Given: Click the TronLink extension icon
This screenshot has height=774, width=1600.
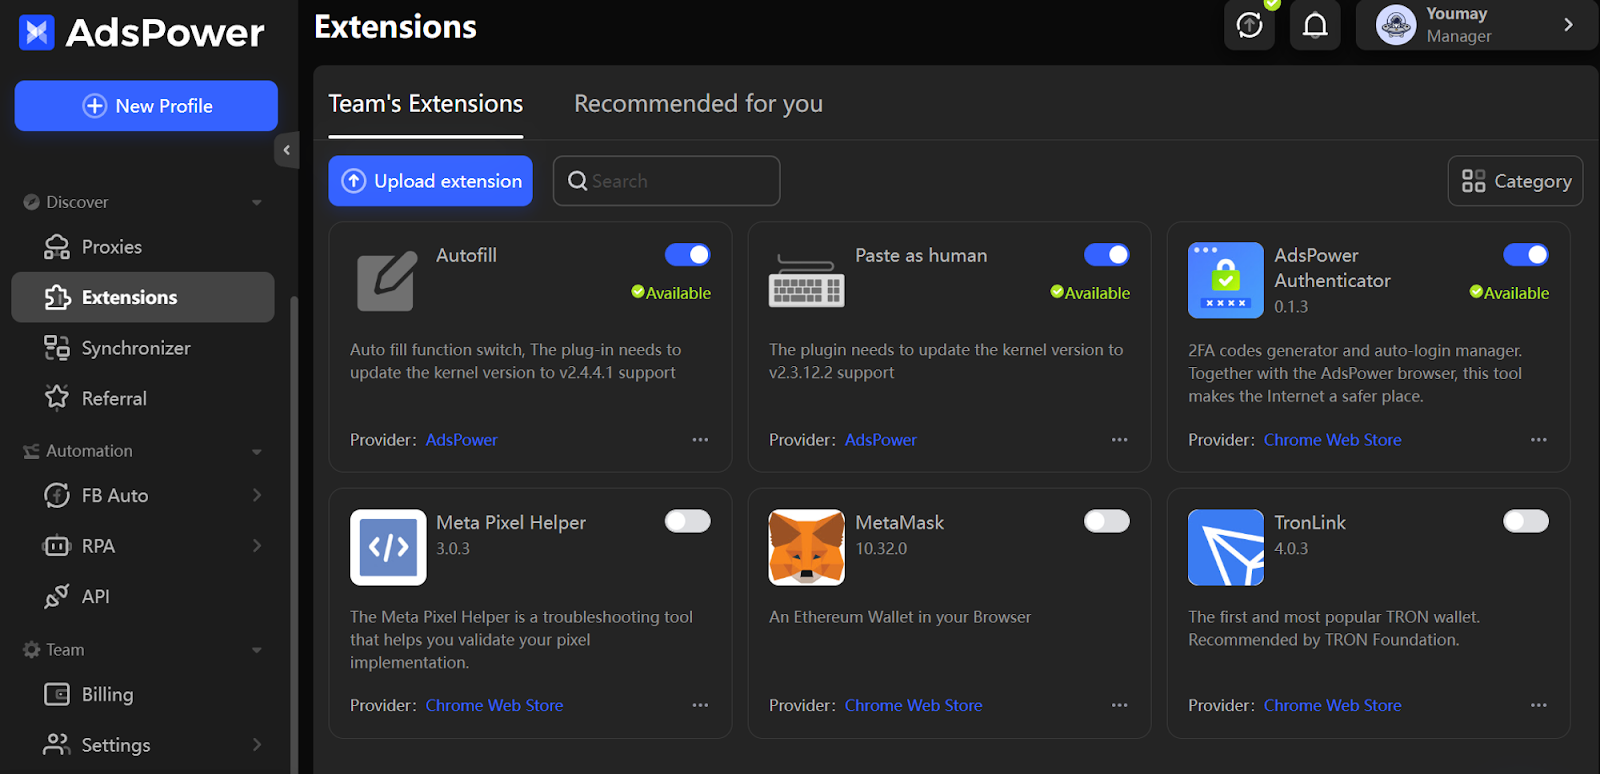Looking at the screenshot, I should click(x=1225, y=547).
